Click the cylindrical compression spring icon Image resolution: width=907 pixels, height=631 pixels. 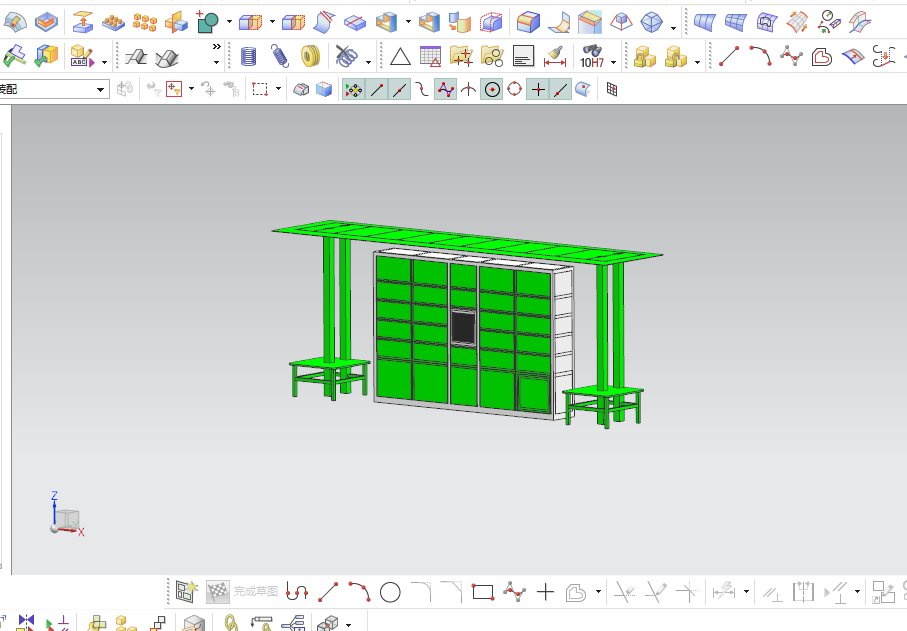click(x=248, y=56)
